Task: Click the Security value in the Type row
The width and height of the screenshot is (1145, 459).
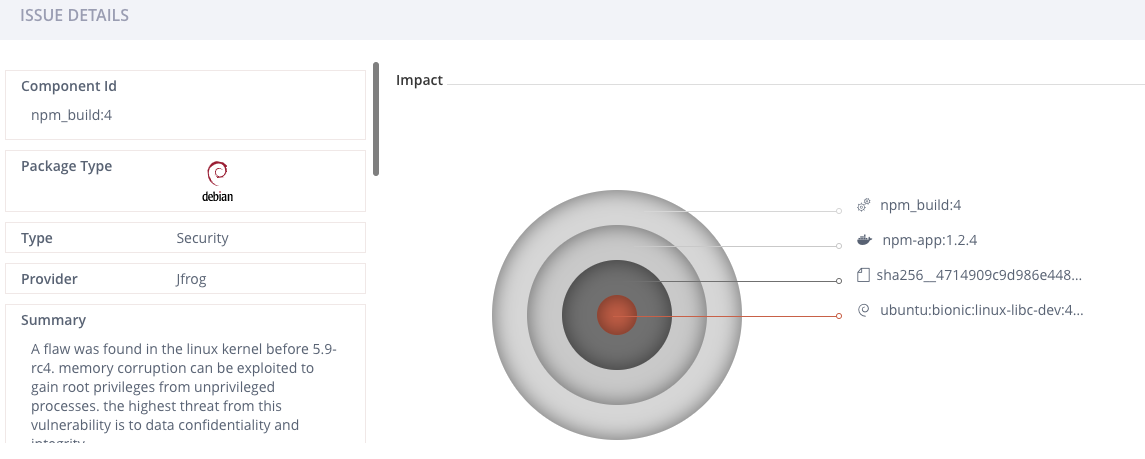Action: click(x=202, y=238)
